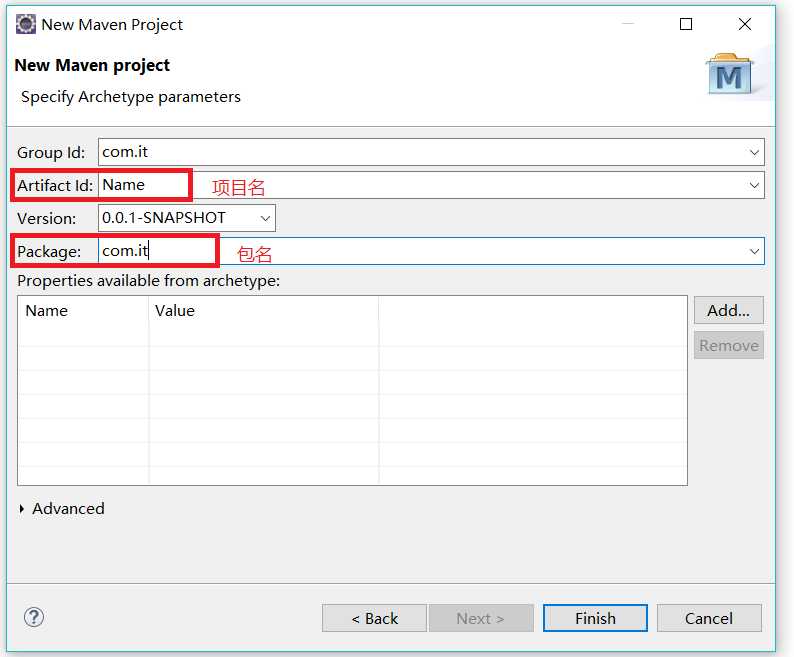Click the Add... property button

pyautogui.click(x=729, y=310)
